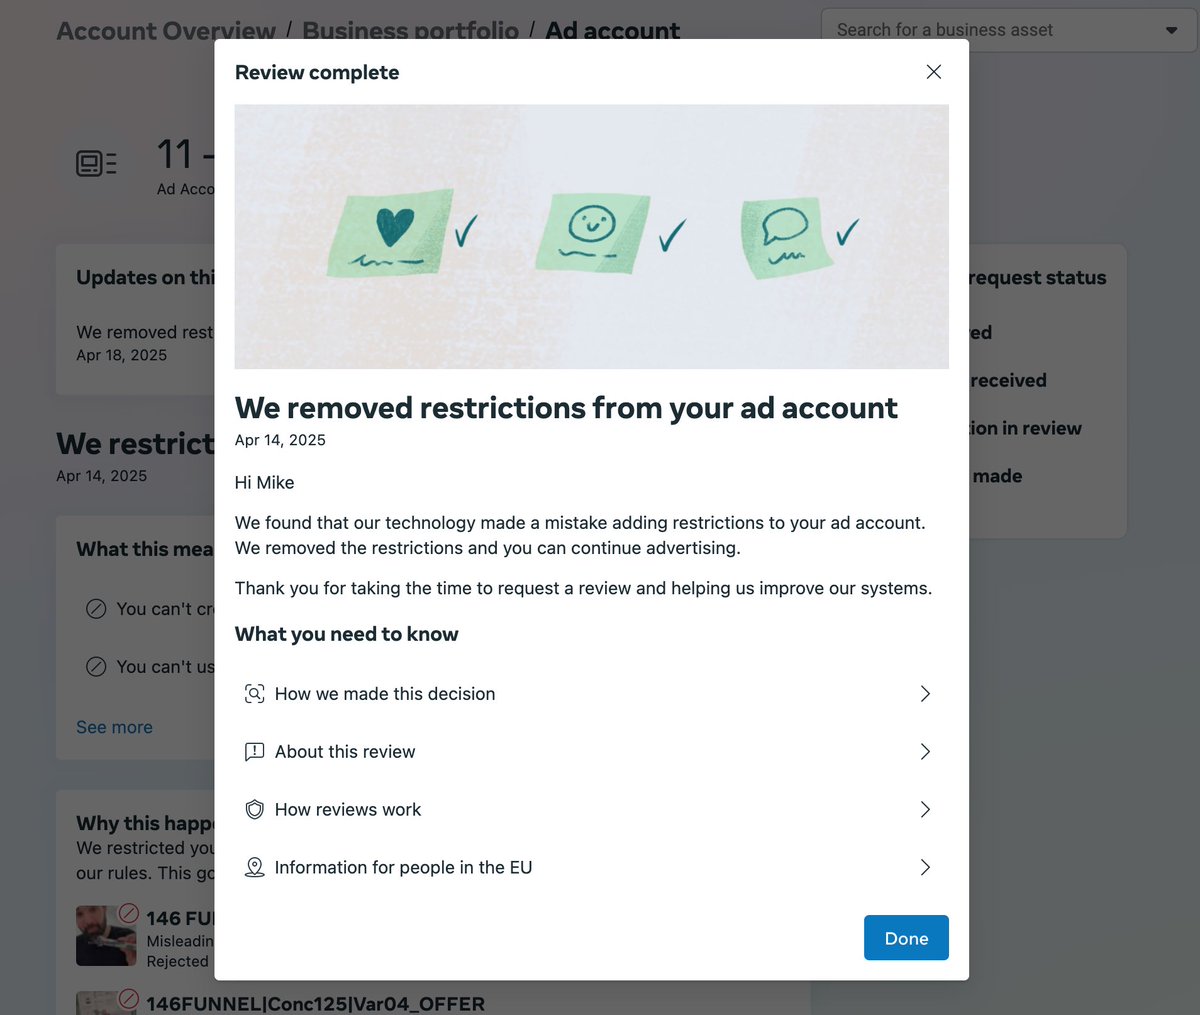Click chevron arrow on How reviews work
The height and width of the screenshot is (1015, 1200).
[x=925, y=810]
